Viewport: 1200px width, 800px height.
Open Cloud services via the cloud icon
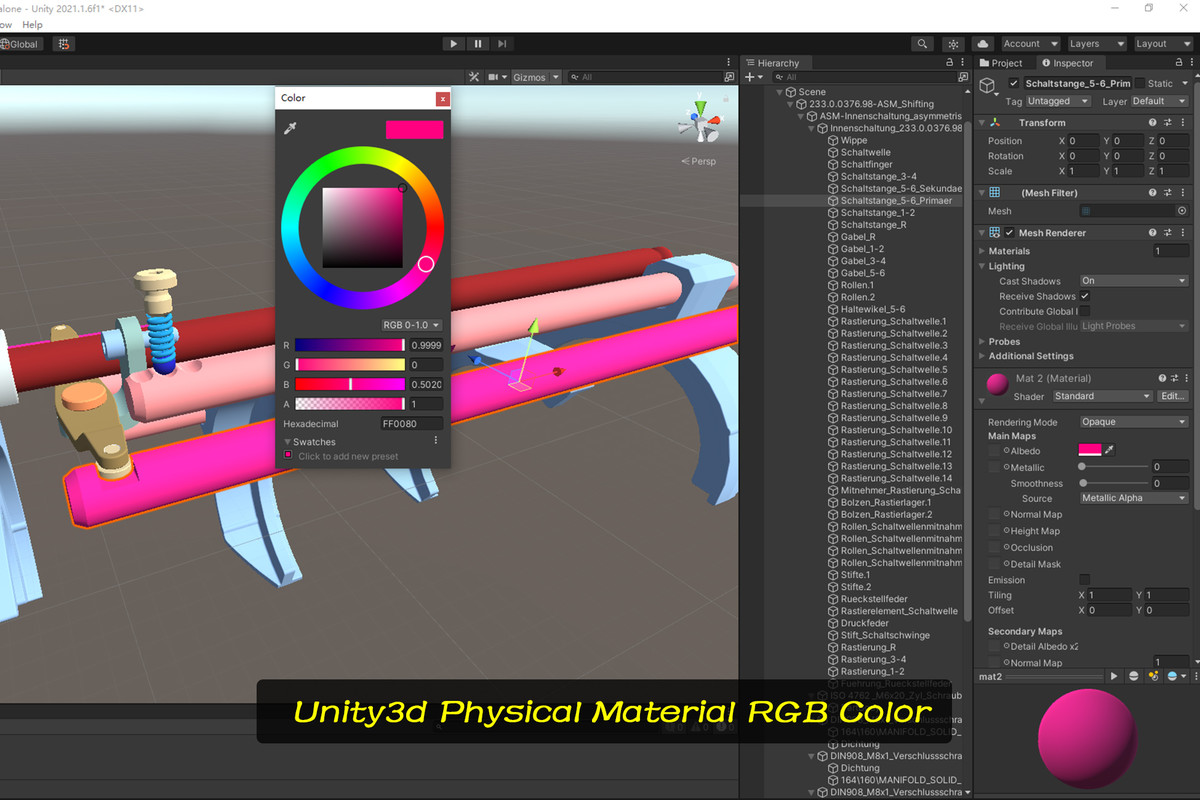point(983,44)
